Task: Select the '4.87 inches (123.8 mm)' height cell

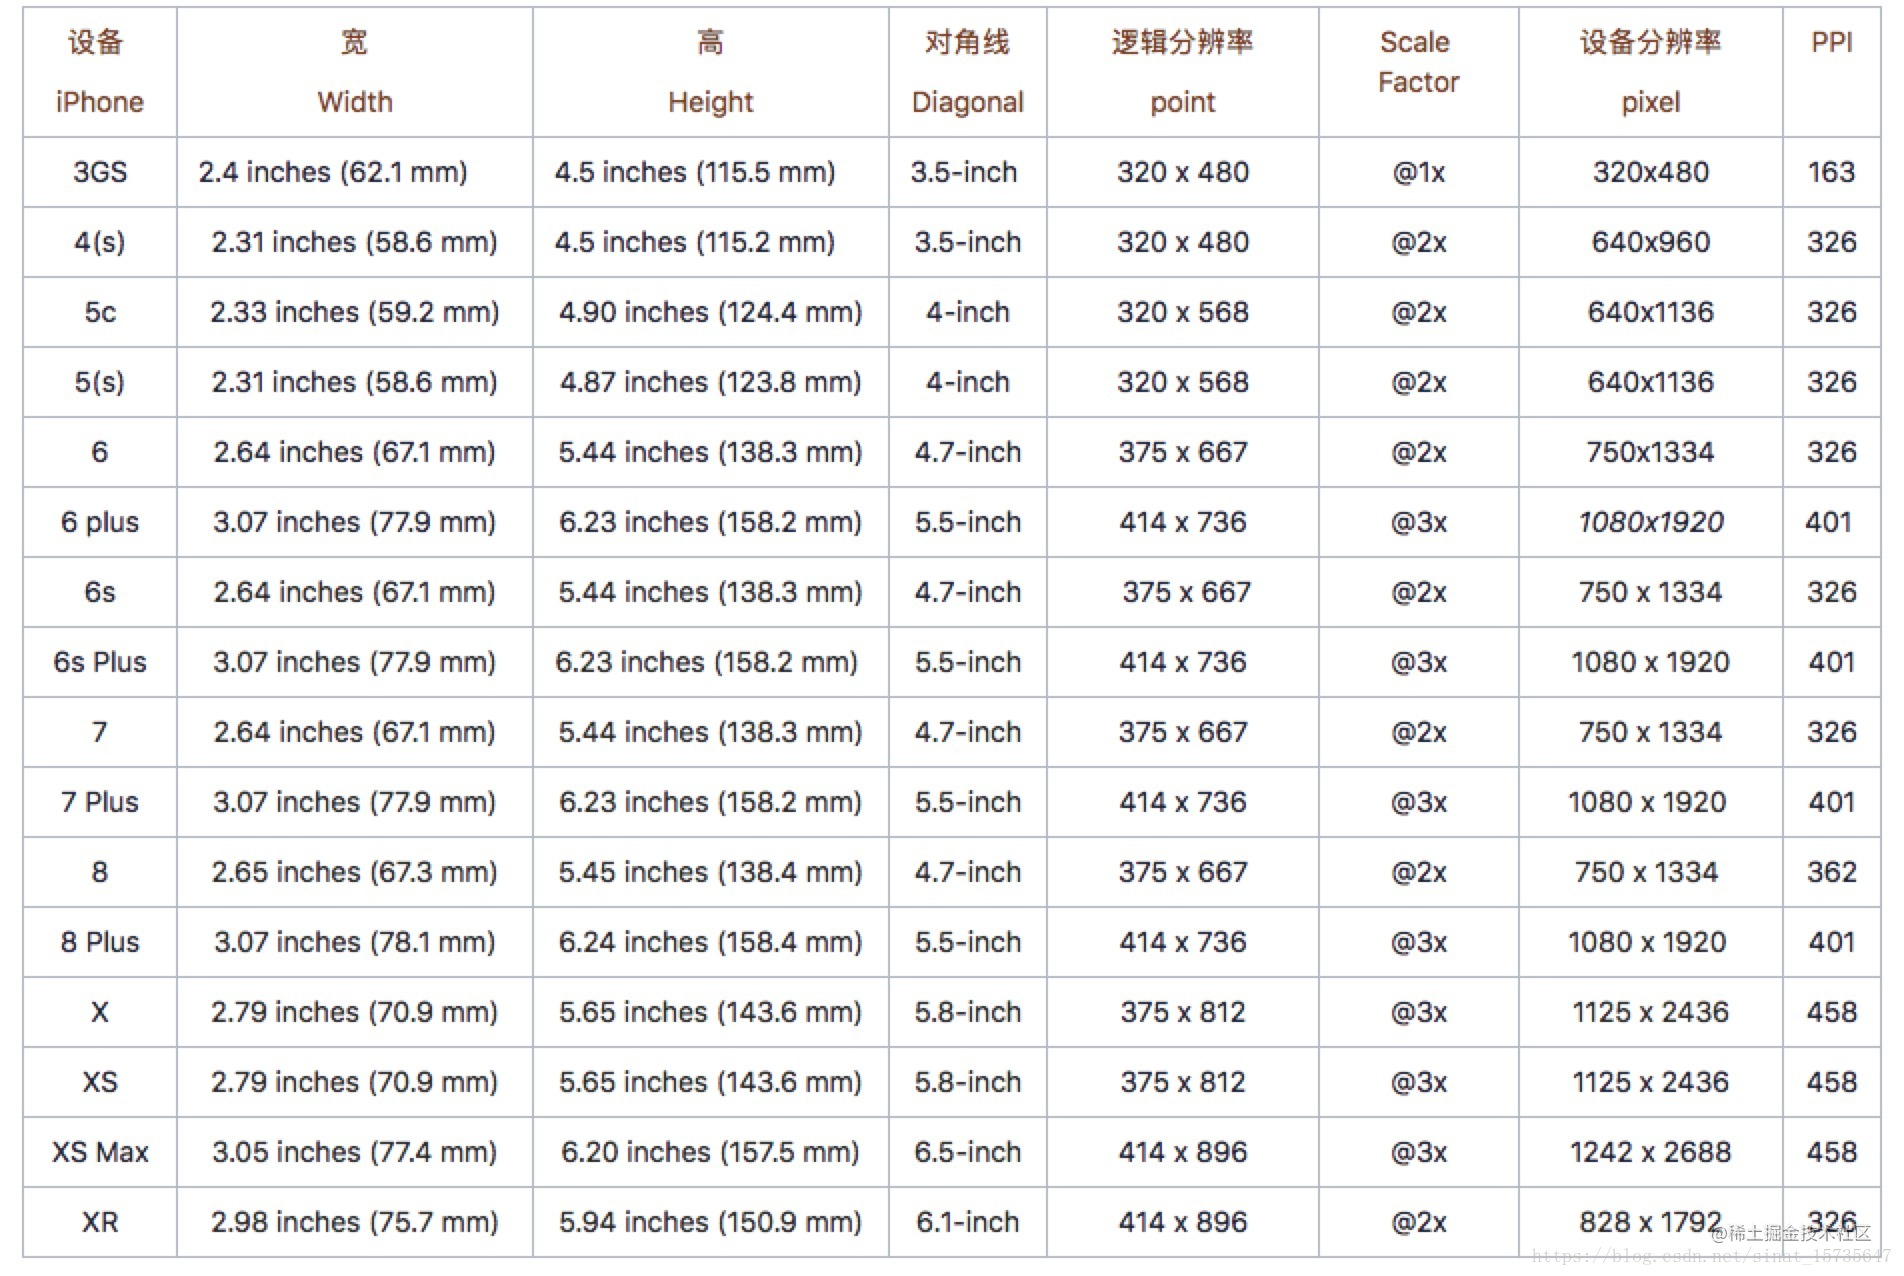Action: 710,382
